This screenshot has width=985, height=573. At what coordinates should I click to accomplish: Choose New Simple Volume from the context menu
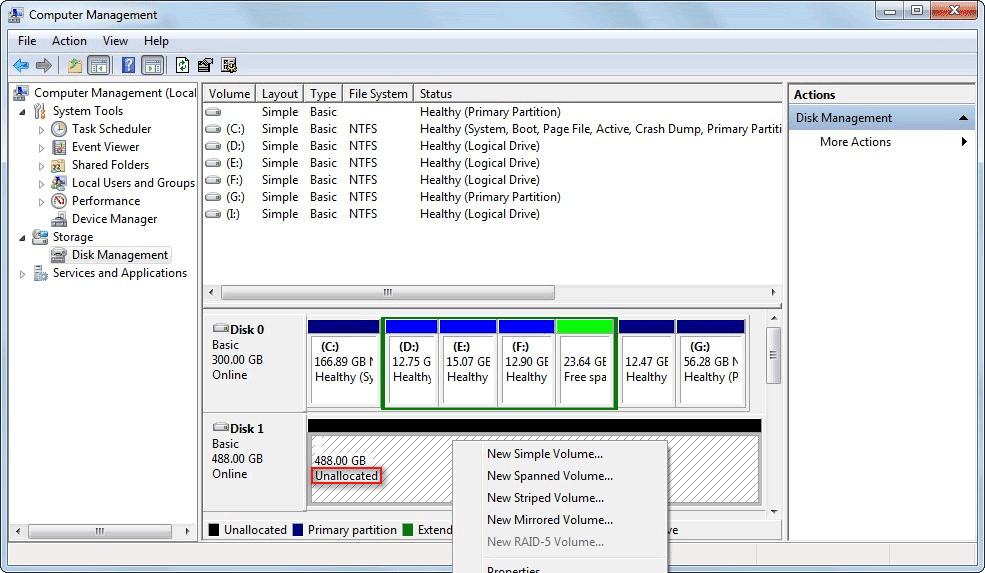click(544, 454)
